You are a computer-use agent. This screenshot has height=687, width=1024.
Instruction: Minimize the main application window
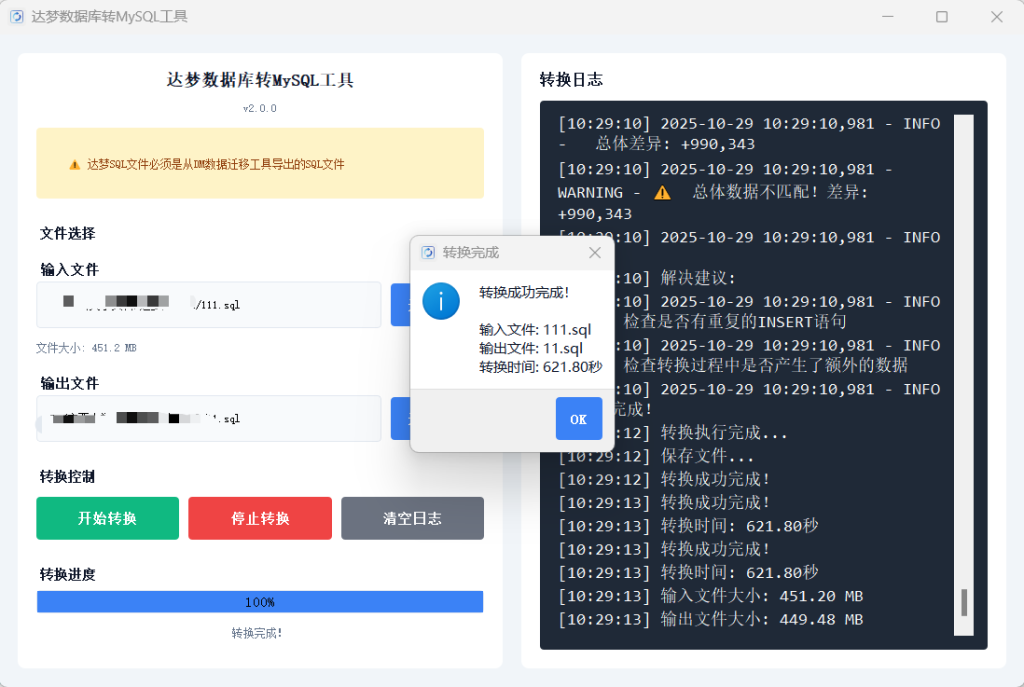point(887,17)
